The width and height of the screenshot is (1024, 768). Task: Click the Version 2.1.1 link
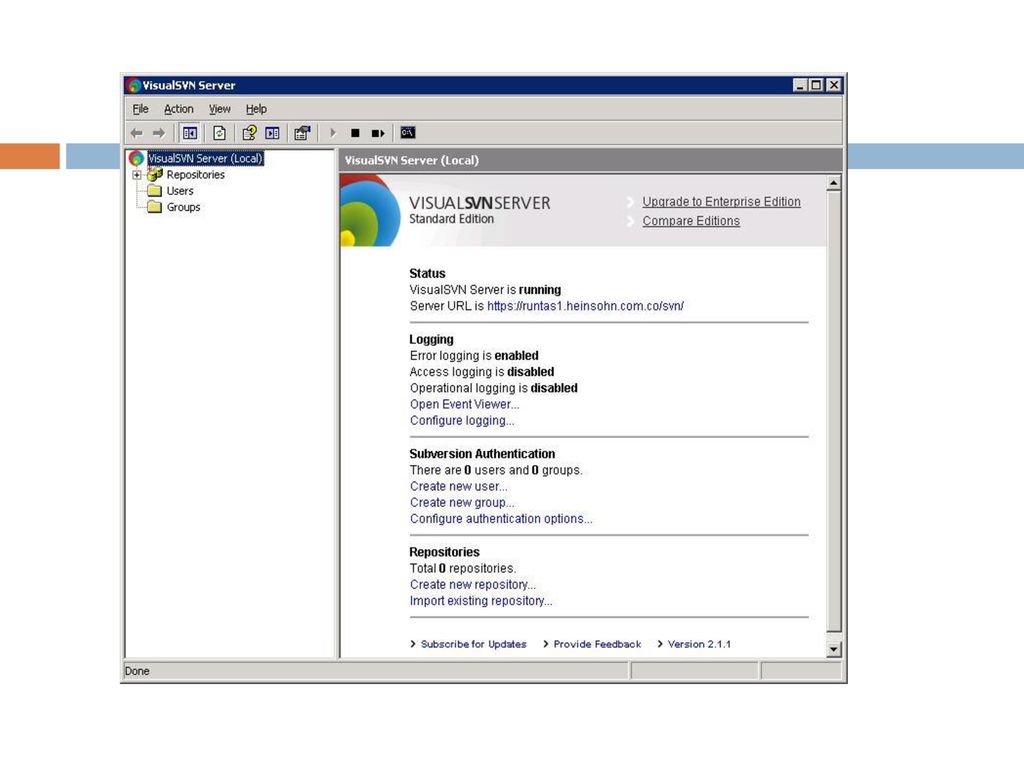[x=699, y=644]
